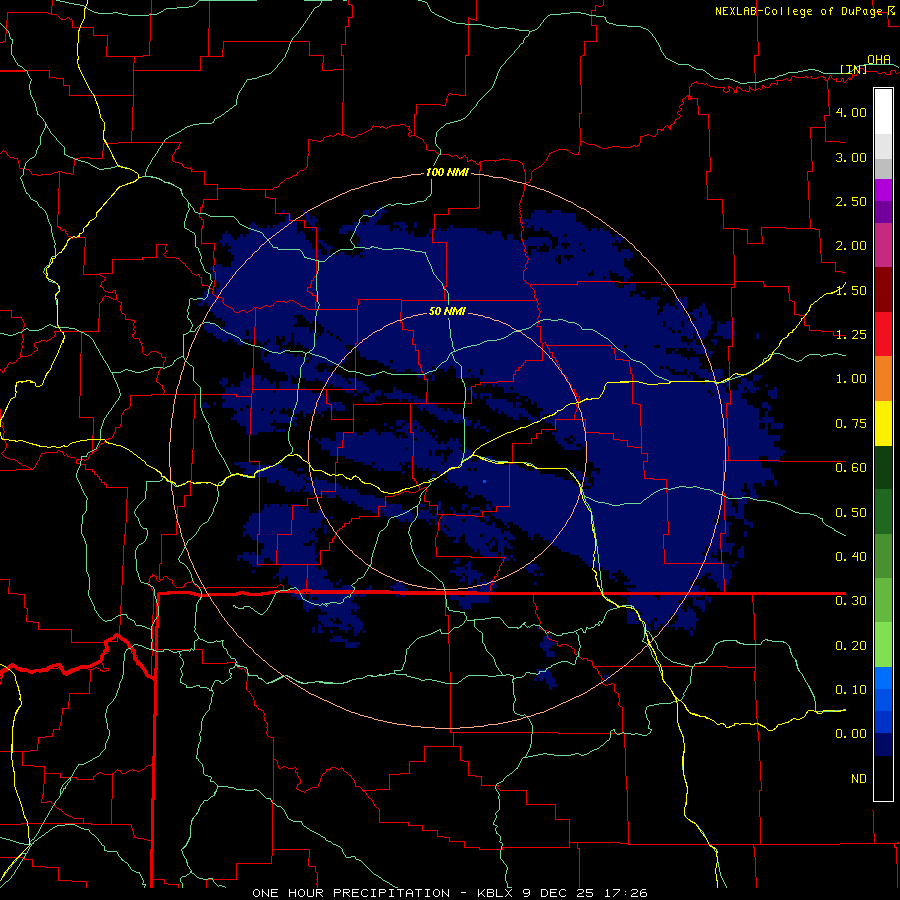Click the 1.25 legend value
The image size is (900, 900).
pos(851,335)
